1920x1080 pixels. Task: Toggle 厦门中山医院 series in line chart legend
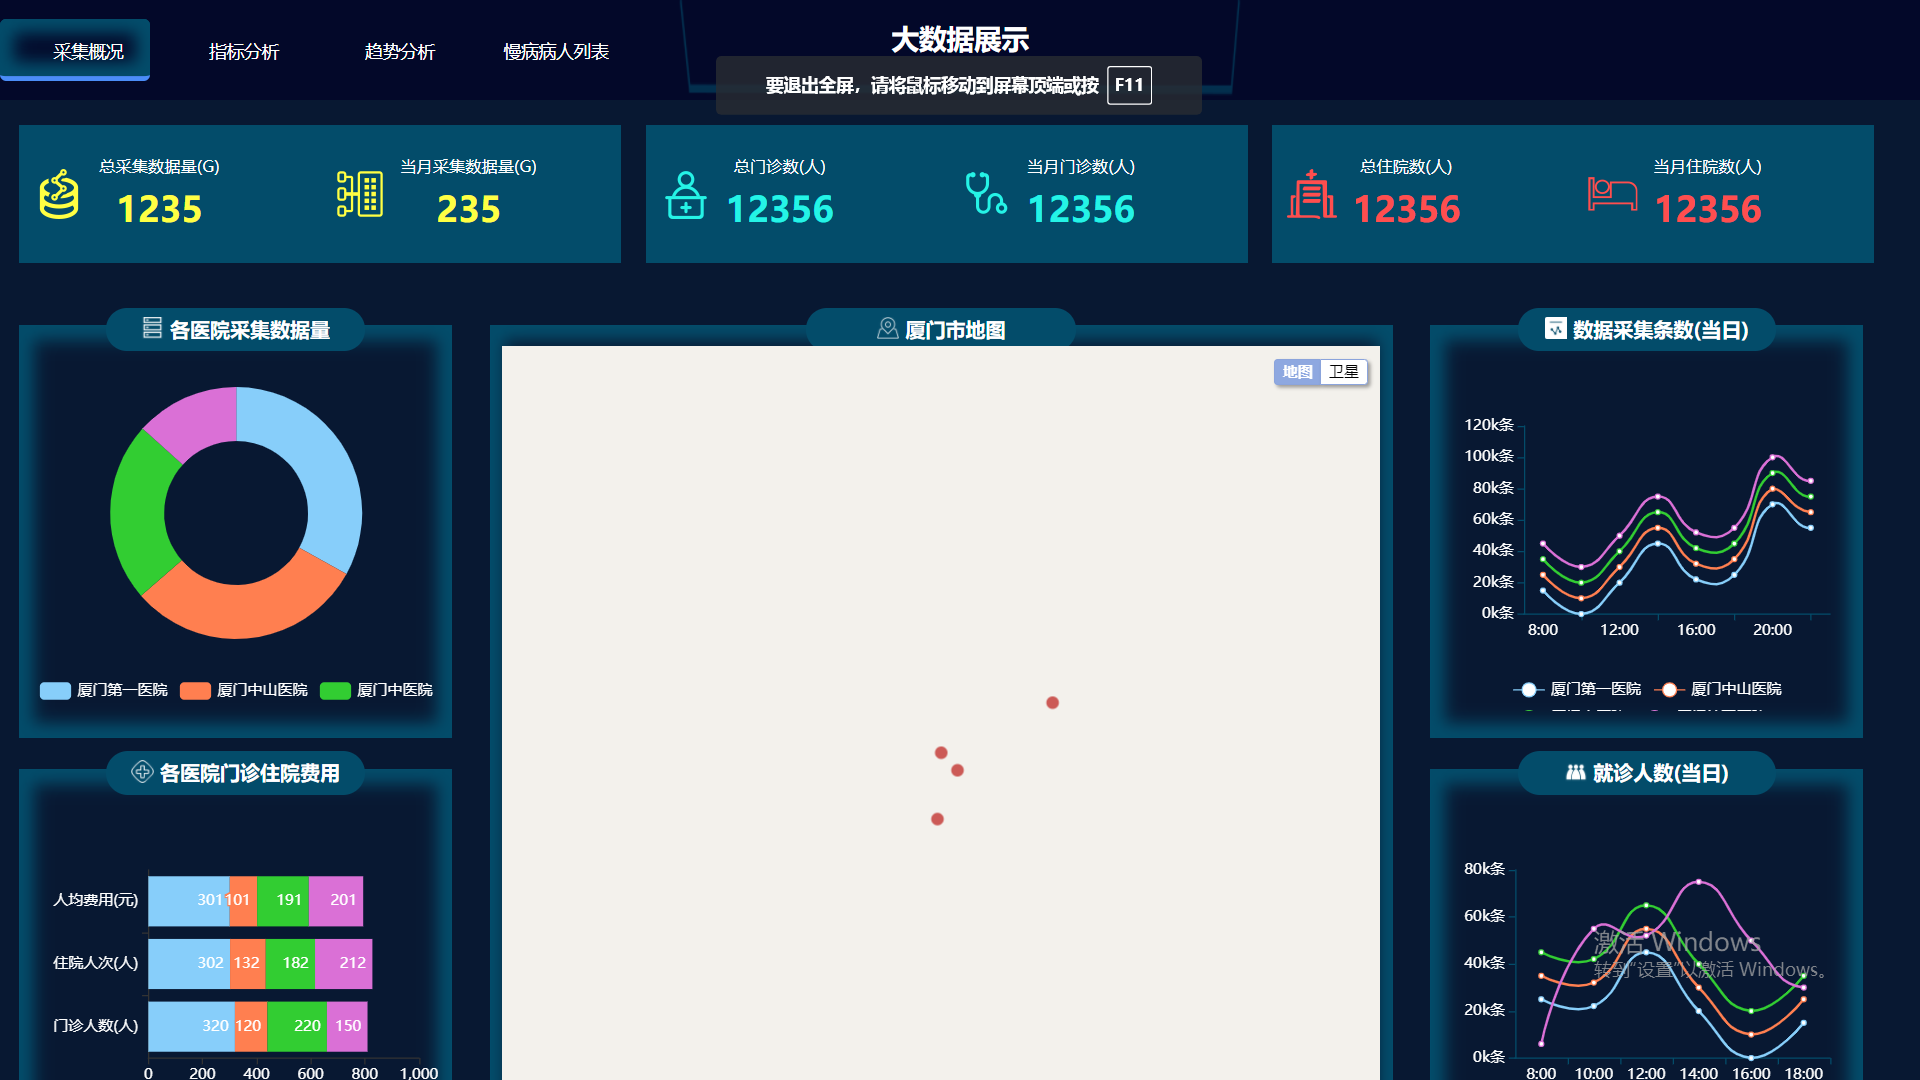point(1718,689)
